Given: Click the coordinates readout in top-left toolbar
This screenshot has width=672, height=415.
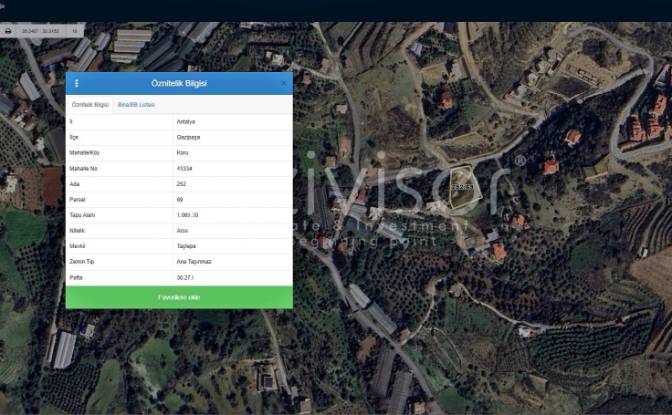Looking at the screenshot, I should (x=41, y=31).
